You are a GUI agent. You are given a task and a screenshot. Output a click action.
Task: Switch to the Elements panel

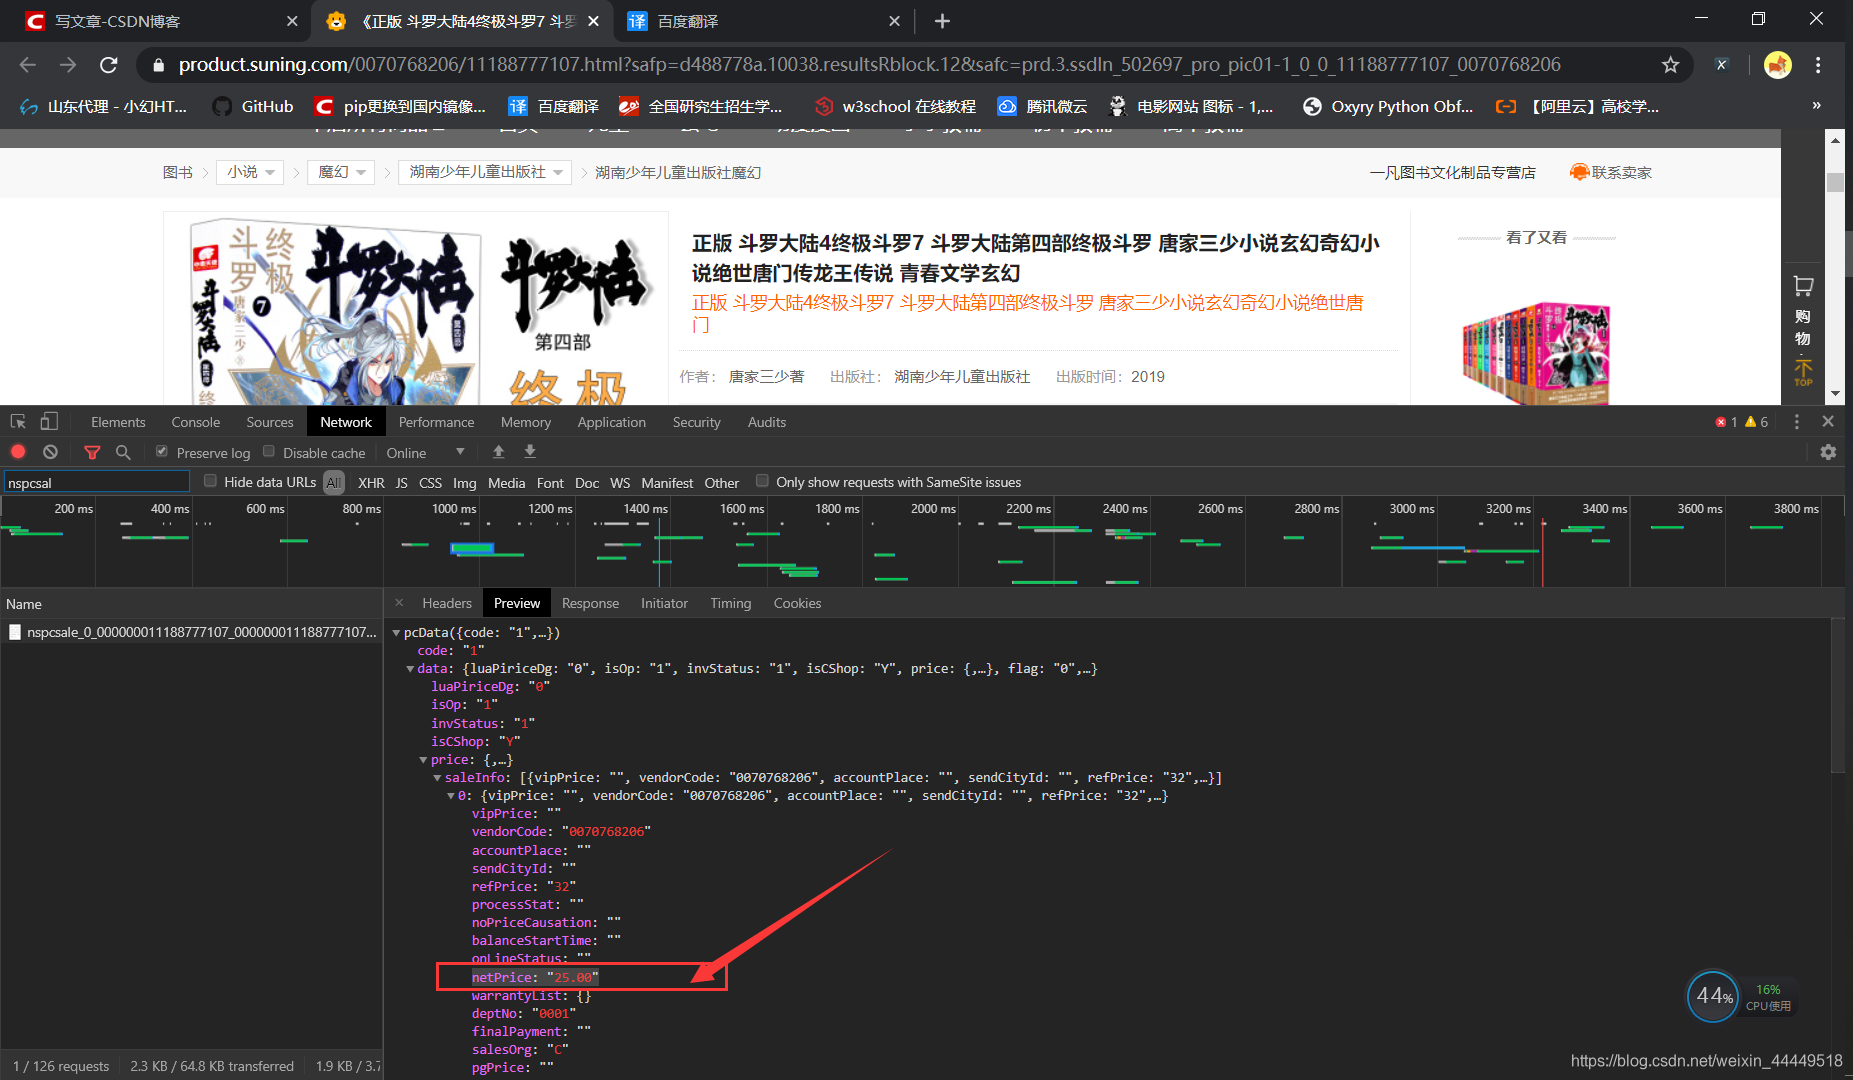[118, 422]
